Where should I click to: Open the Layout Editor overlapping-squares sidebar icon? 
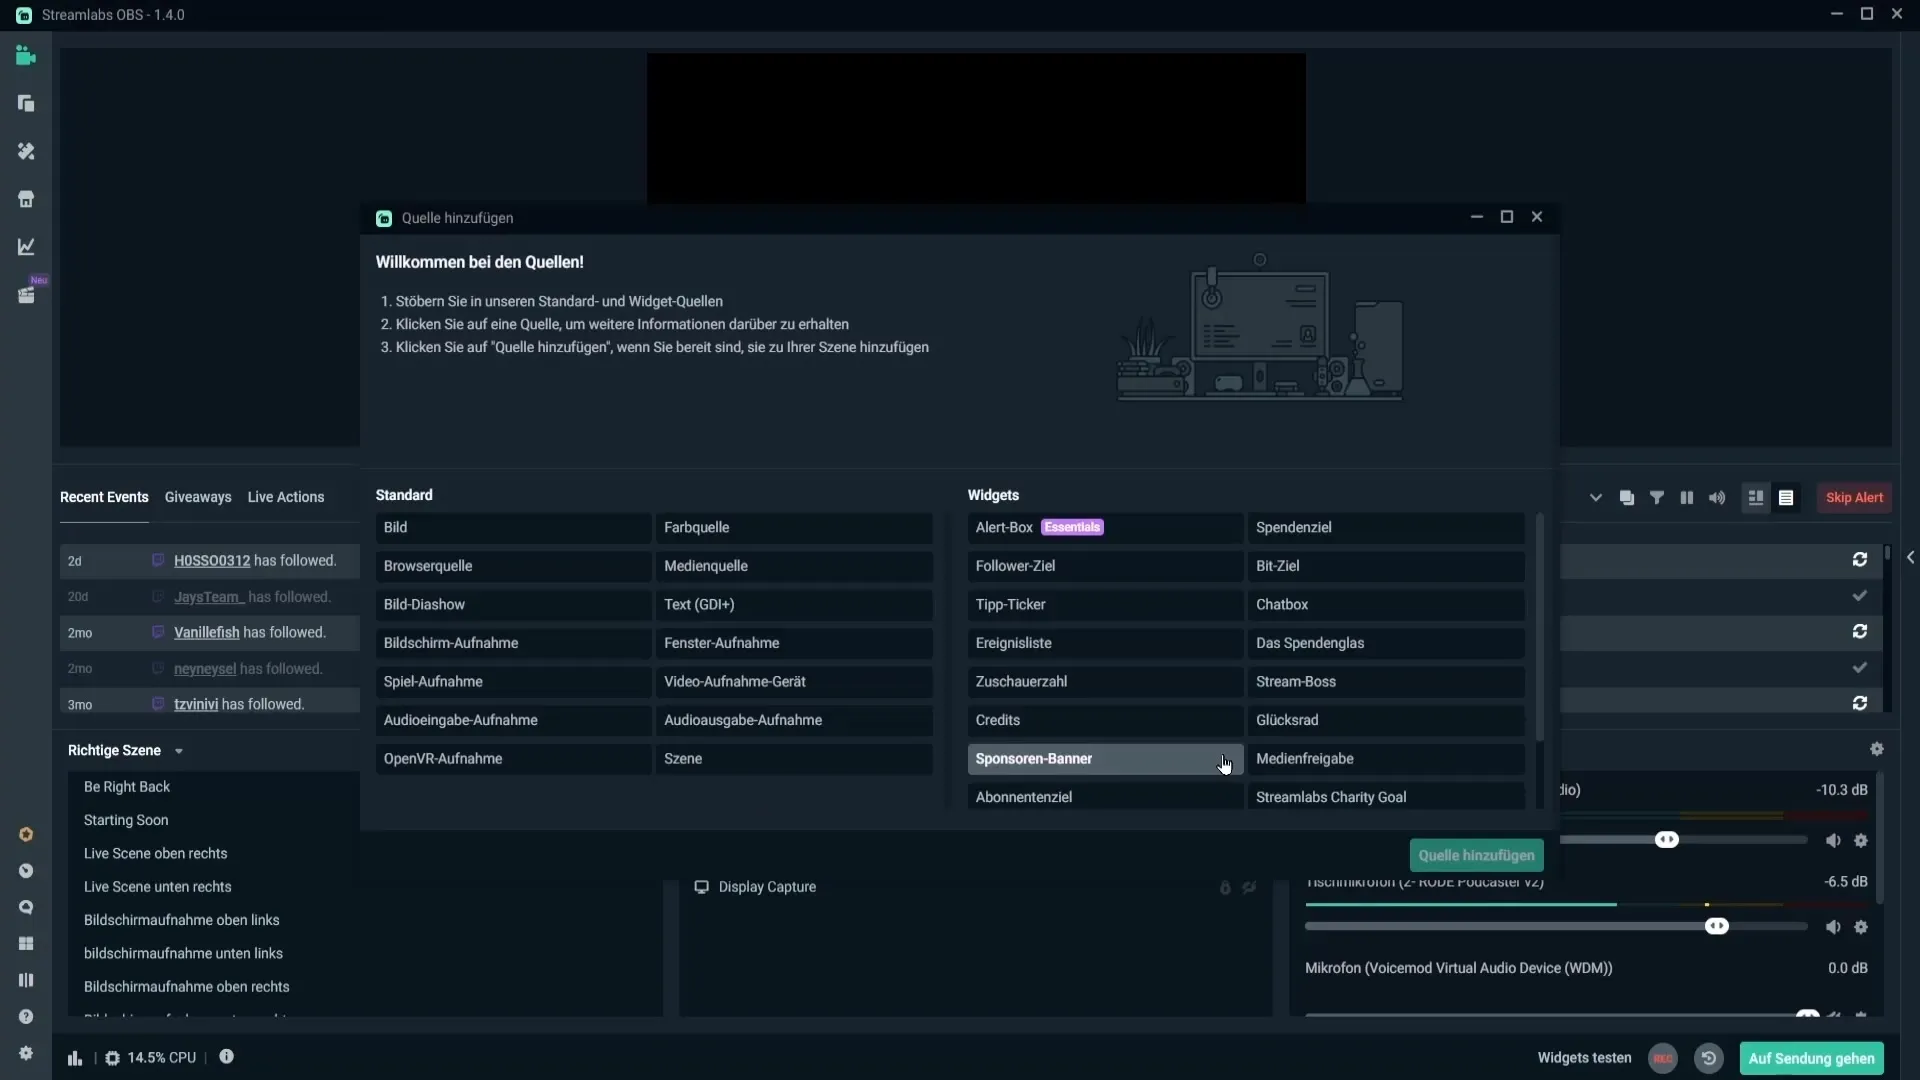[26, 104]
